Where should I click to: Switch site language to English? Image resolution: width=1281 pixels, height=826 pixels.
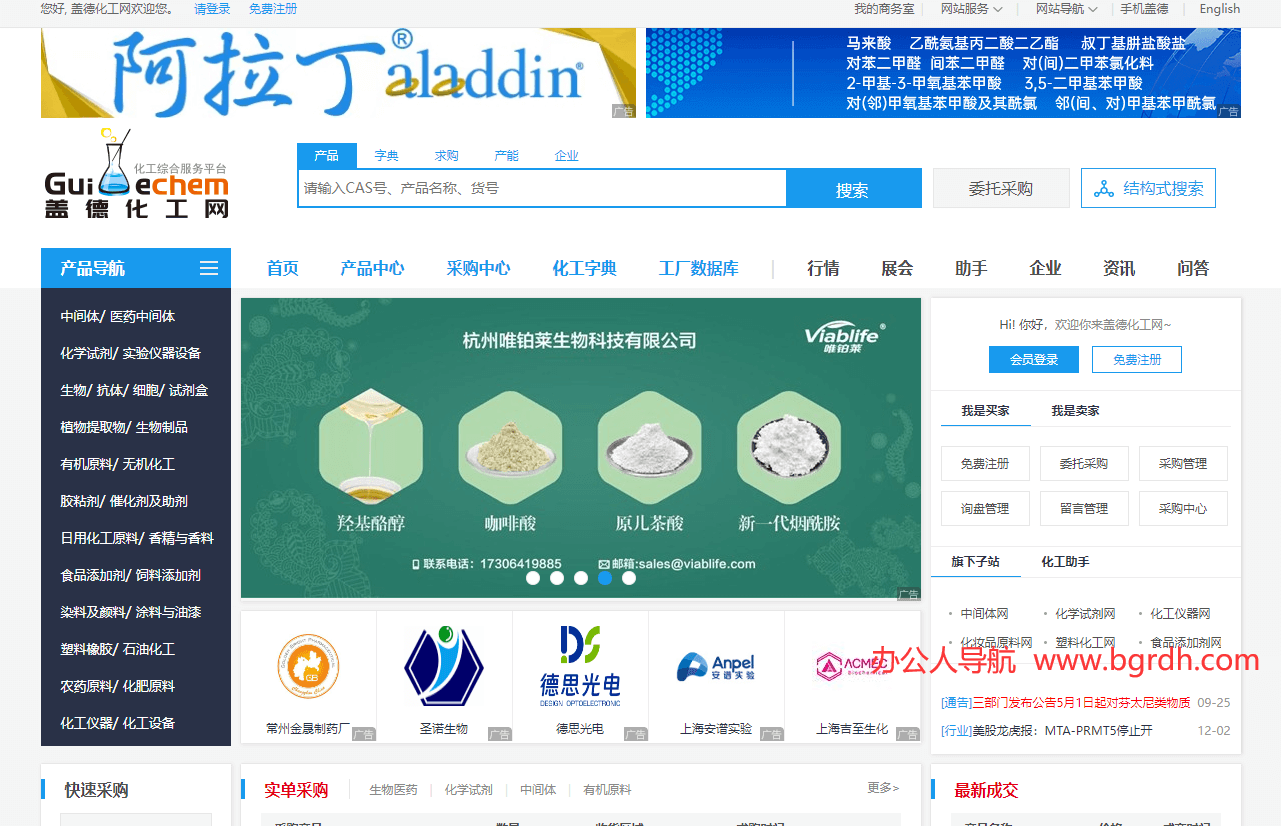1220,9
